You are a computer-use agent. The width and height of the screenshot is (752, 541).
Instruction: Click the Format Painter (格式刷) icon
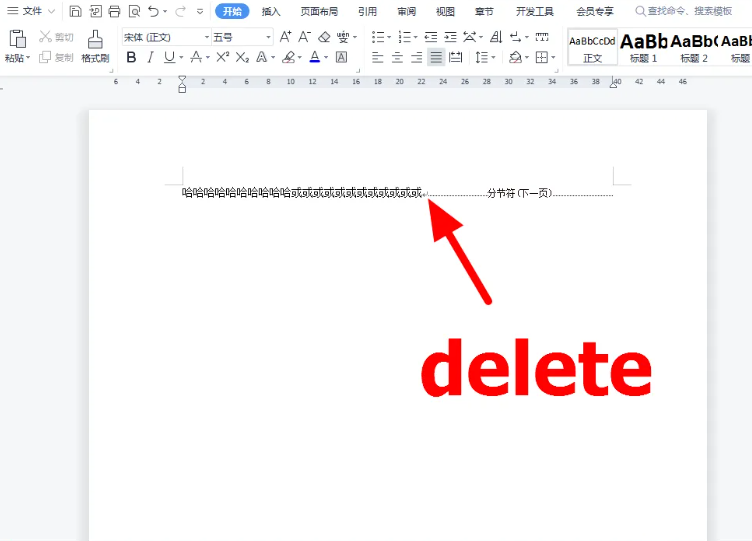[95, 40]
